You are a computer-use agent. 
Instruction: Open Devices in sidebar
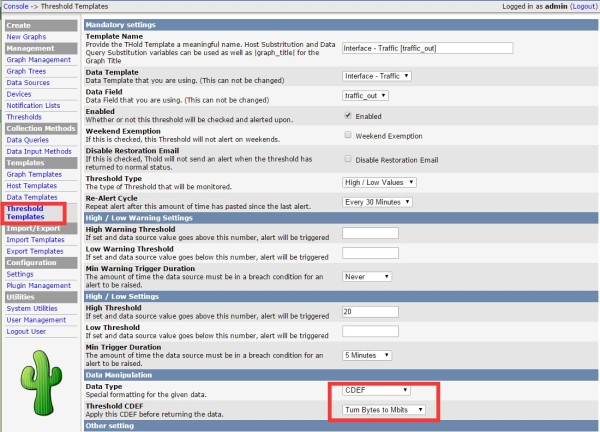pyautogui.click(x=19, y=94)
